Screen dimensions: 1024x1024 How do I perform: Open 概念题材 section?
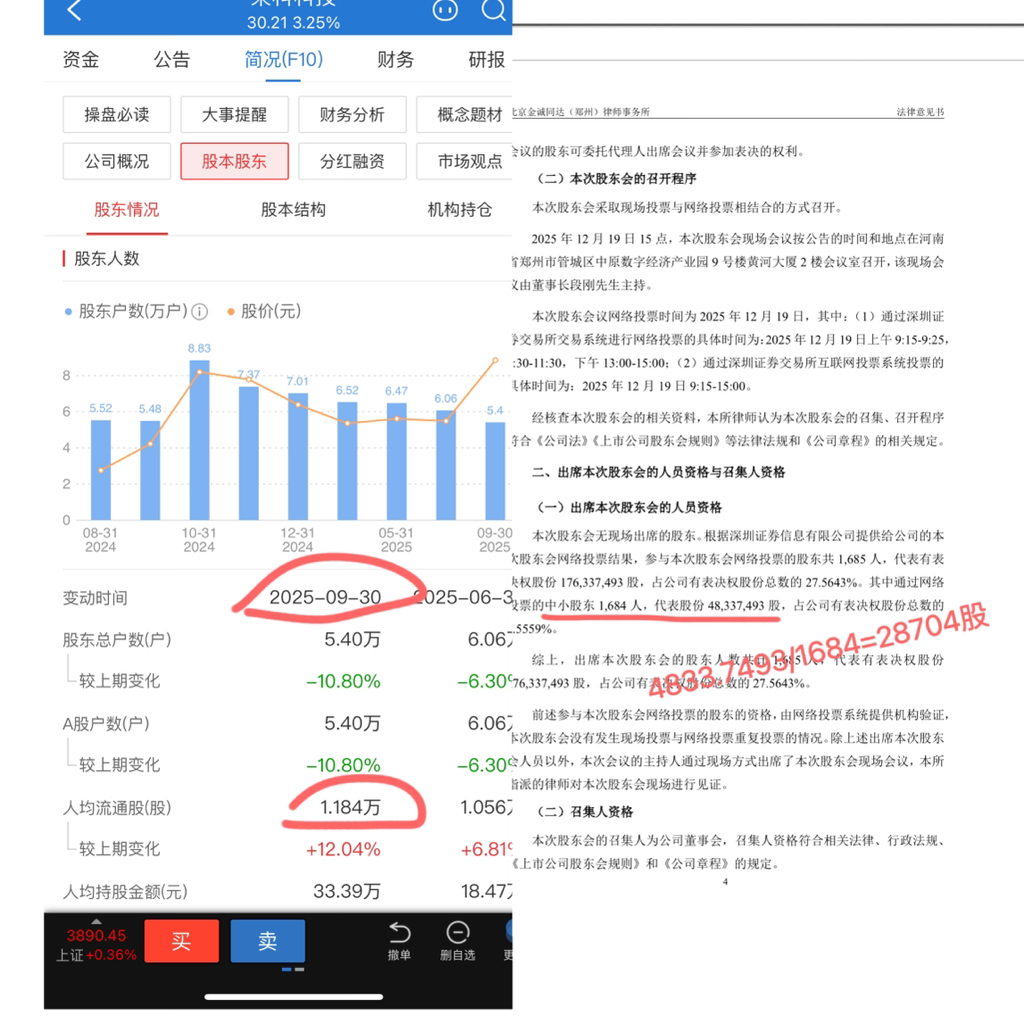coord(464,114)
